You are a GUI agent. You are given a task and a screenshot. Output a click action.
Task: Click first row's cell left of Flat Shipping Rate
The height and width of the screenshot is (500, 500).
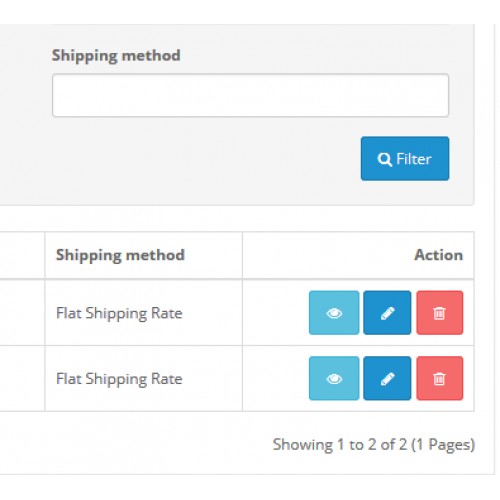point(22,313)
